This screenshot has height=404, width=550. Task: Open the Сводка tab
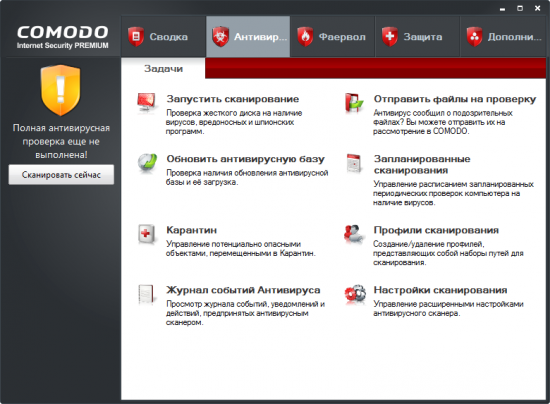(163, 36)
